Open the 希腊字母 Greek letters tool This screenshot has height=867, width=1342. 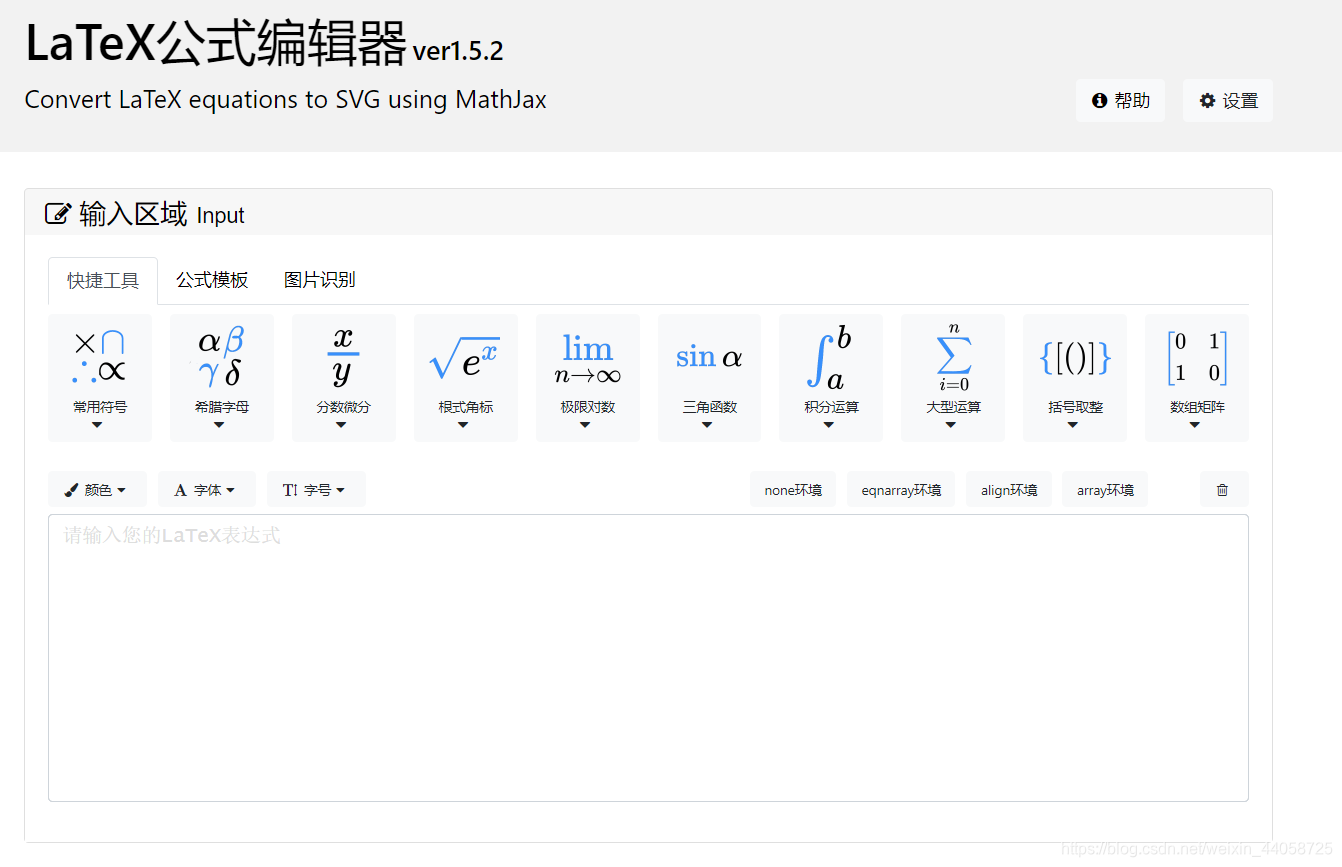coord(222,378)
